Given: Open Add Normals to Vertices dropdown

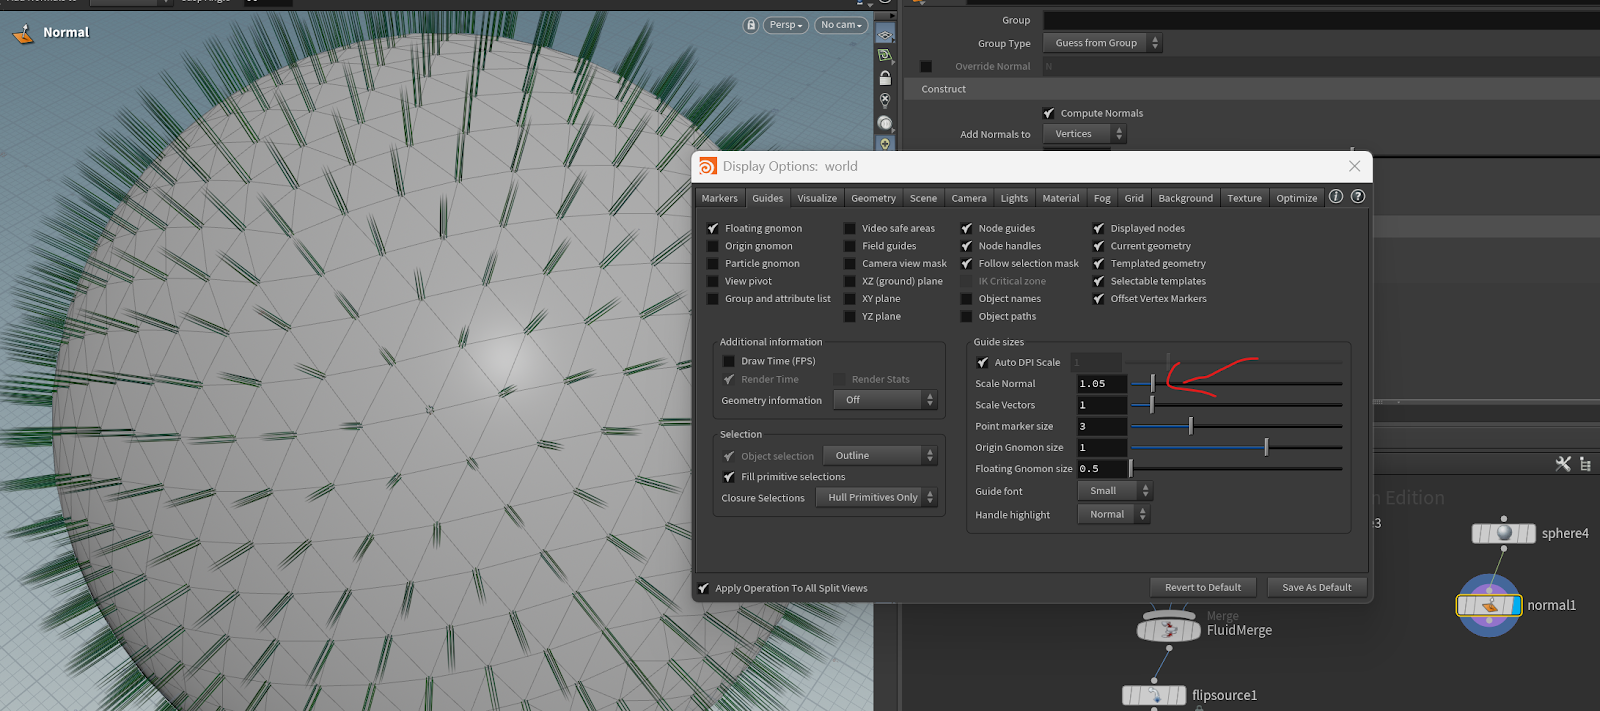Looking at the screenshot, I should click(x=1085, y=134).
